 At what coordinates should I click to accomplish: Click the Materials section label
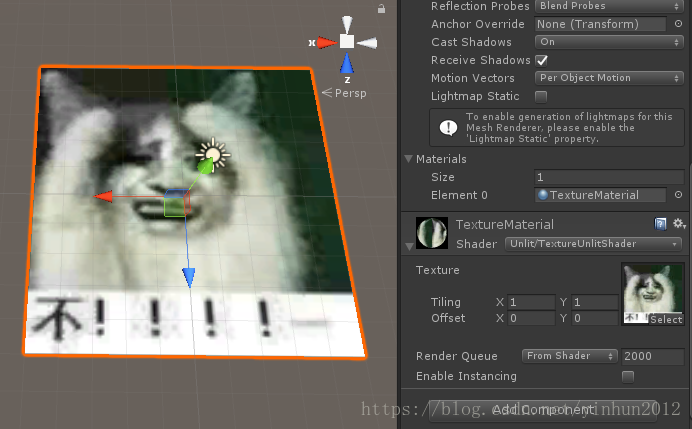coord(441,159)
